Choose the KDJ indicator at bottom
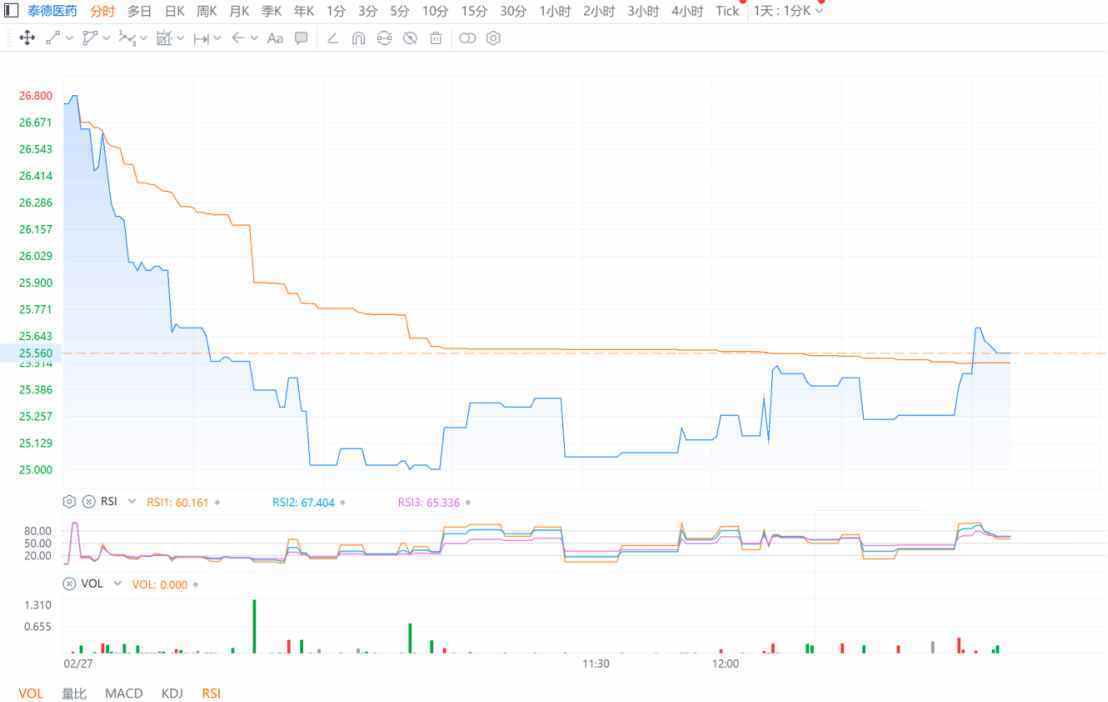1108x702 pixels. [172, 693]
